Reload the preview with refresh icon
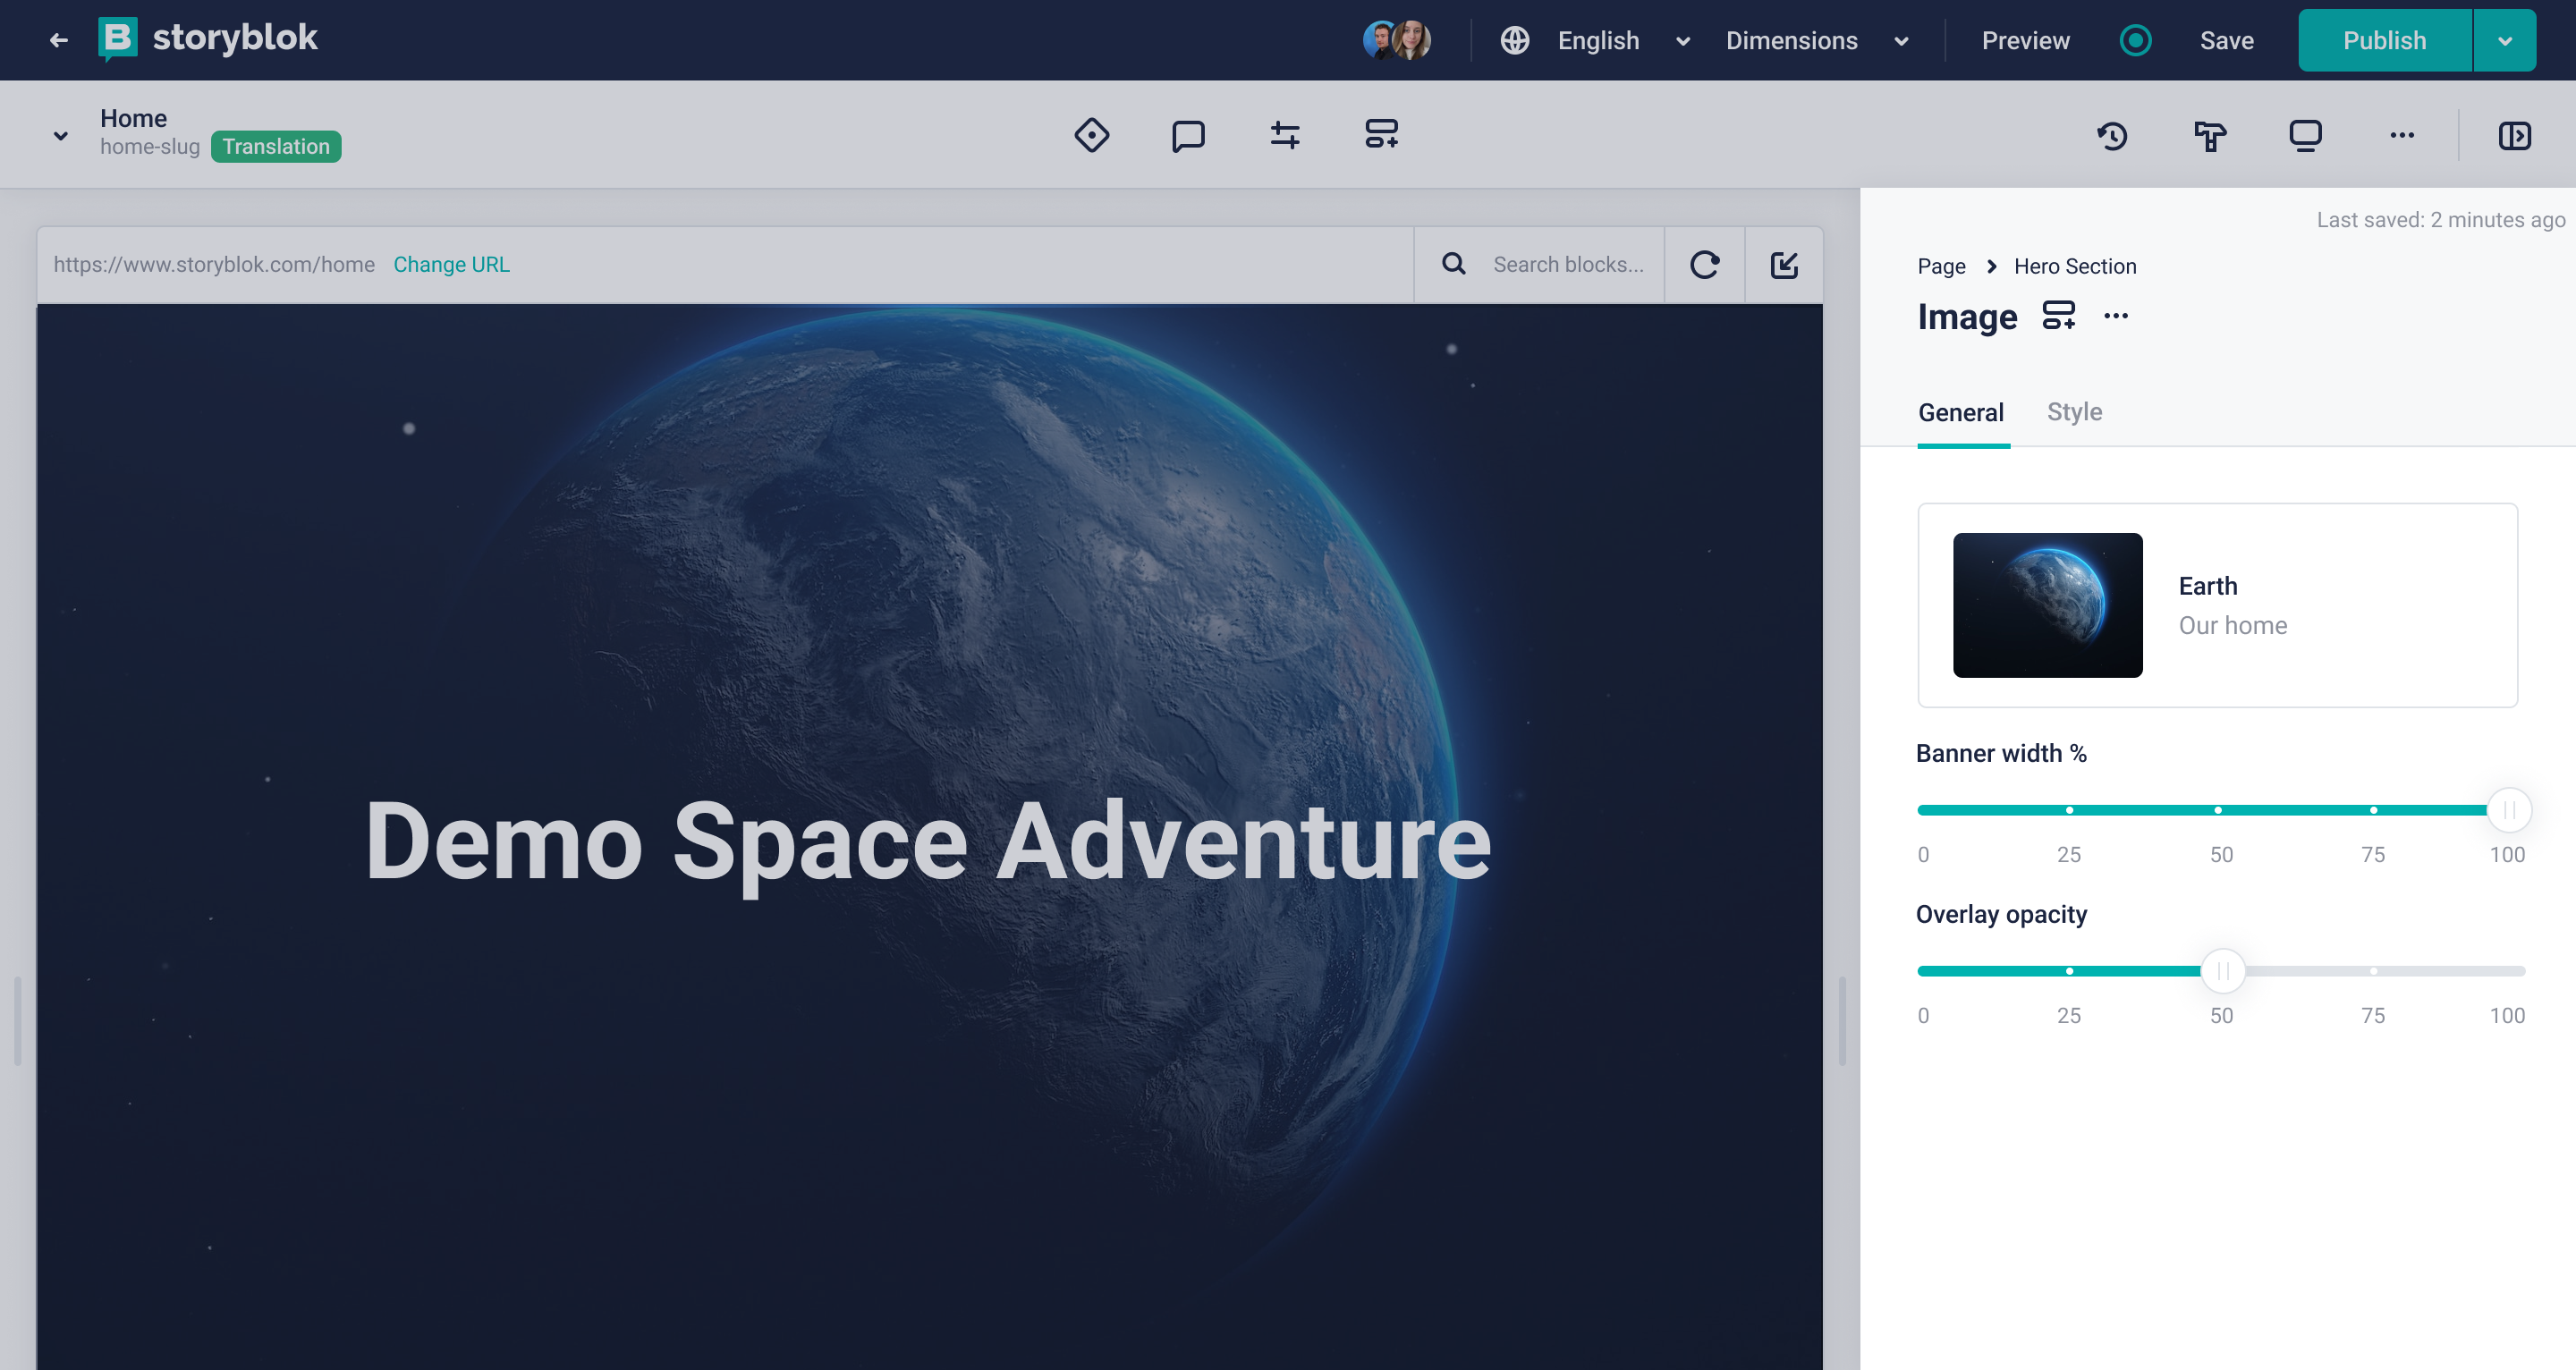This screenshot has width=2576, height=1370. pos(1704,264)
